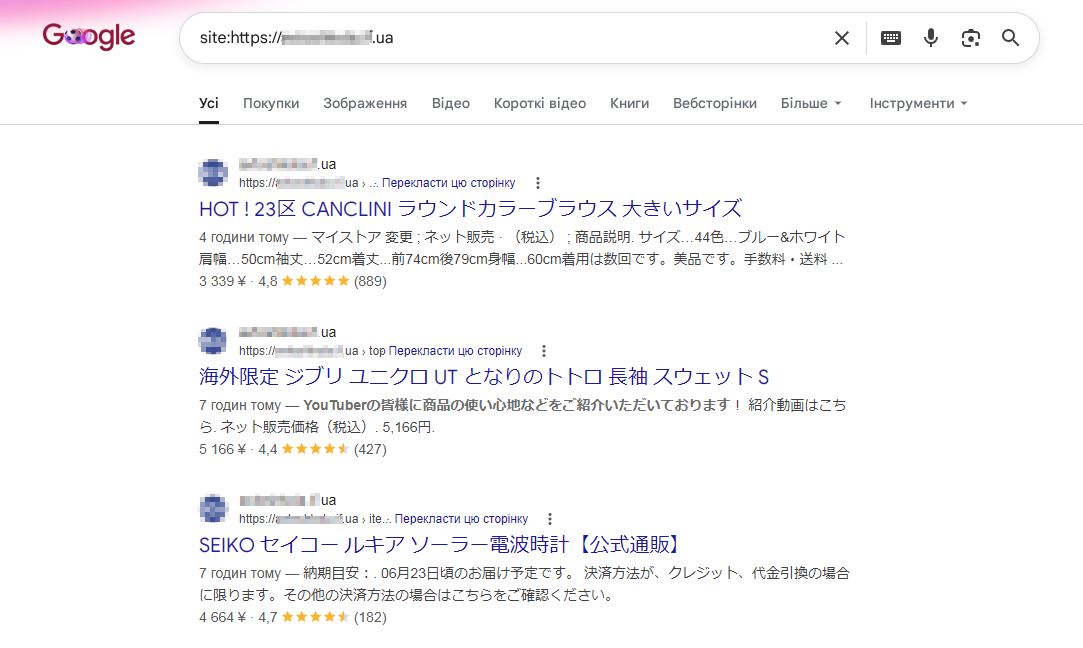Switch to the Покупки tab
This screenshot has height=648, width=1083.
point(271,104)
